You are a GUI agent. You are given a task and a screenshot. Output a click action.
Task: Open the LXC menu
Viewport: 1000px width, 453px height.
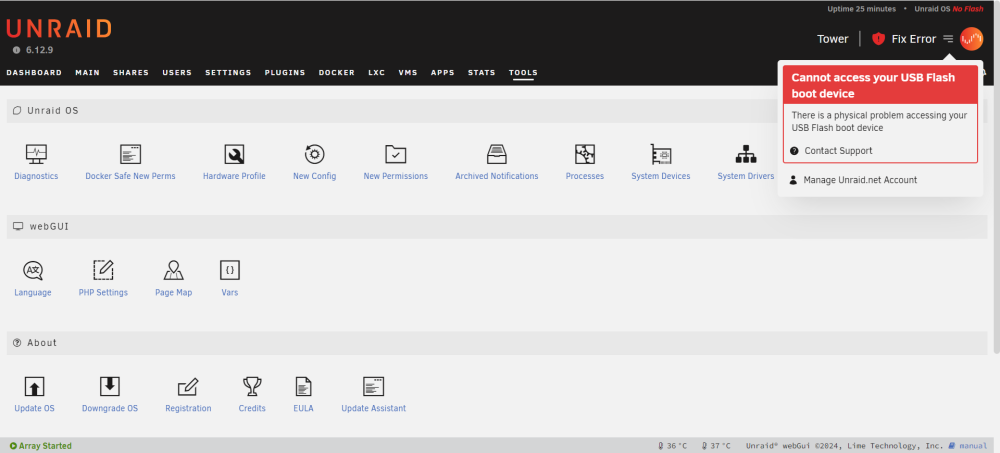click(376, 73)
